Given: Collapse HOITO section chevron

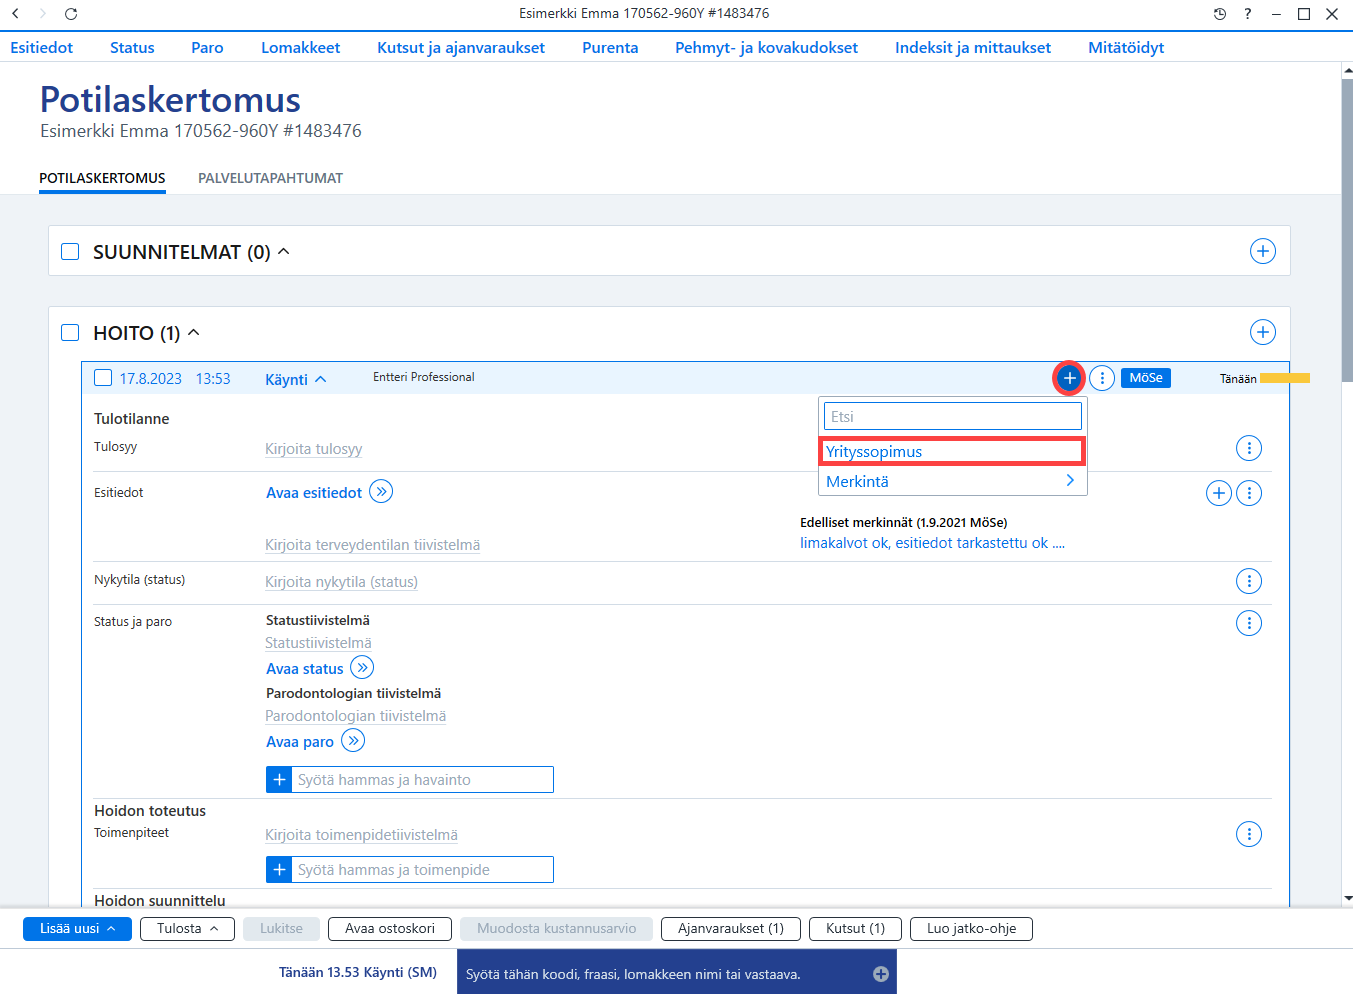Looking at the screenshot, I should 194,332.
